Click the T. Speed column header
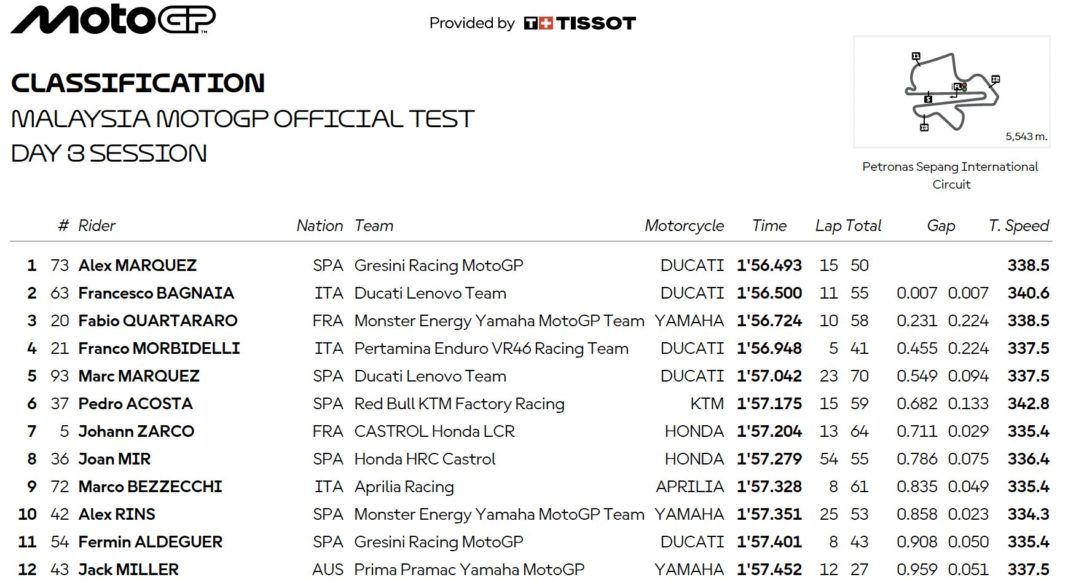 coord(1018,226)
